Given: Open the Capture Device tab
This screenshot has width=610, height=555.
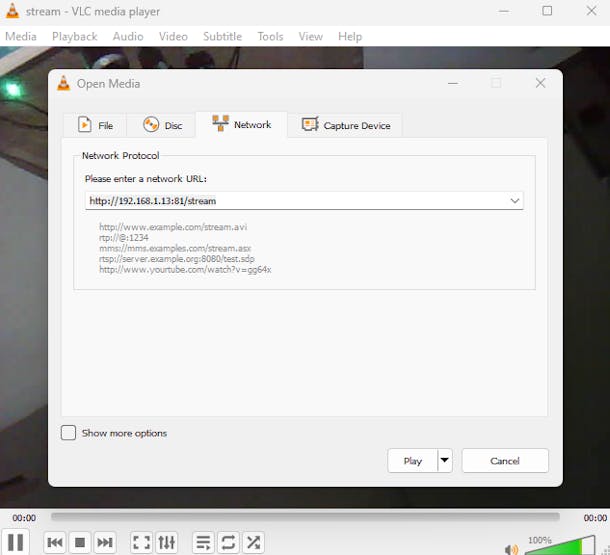Looking at the screenshot, I should [345, 125].
